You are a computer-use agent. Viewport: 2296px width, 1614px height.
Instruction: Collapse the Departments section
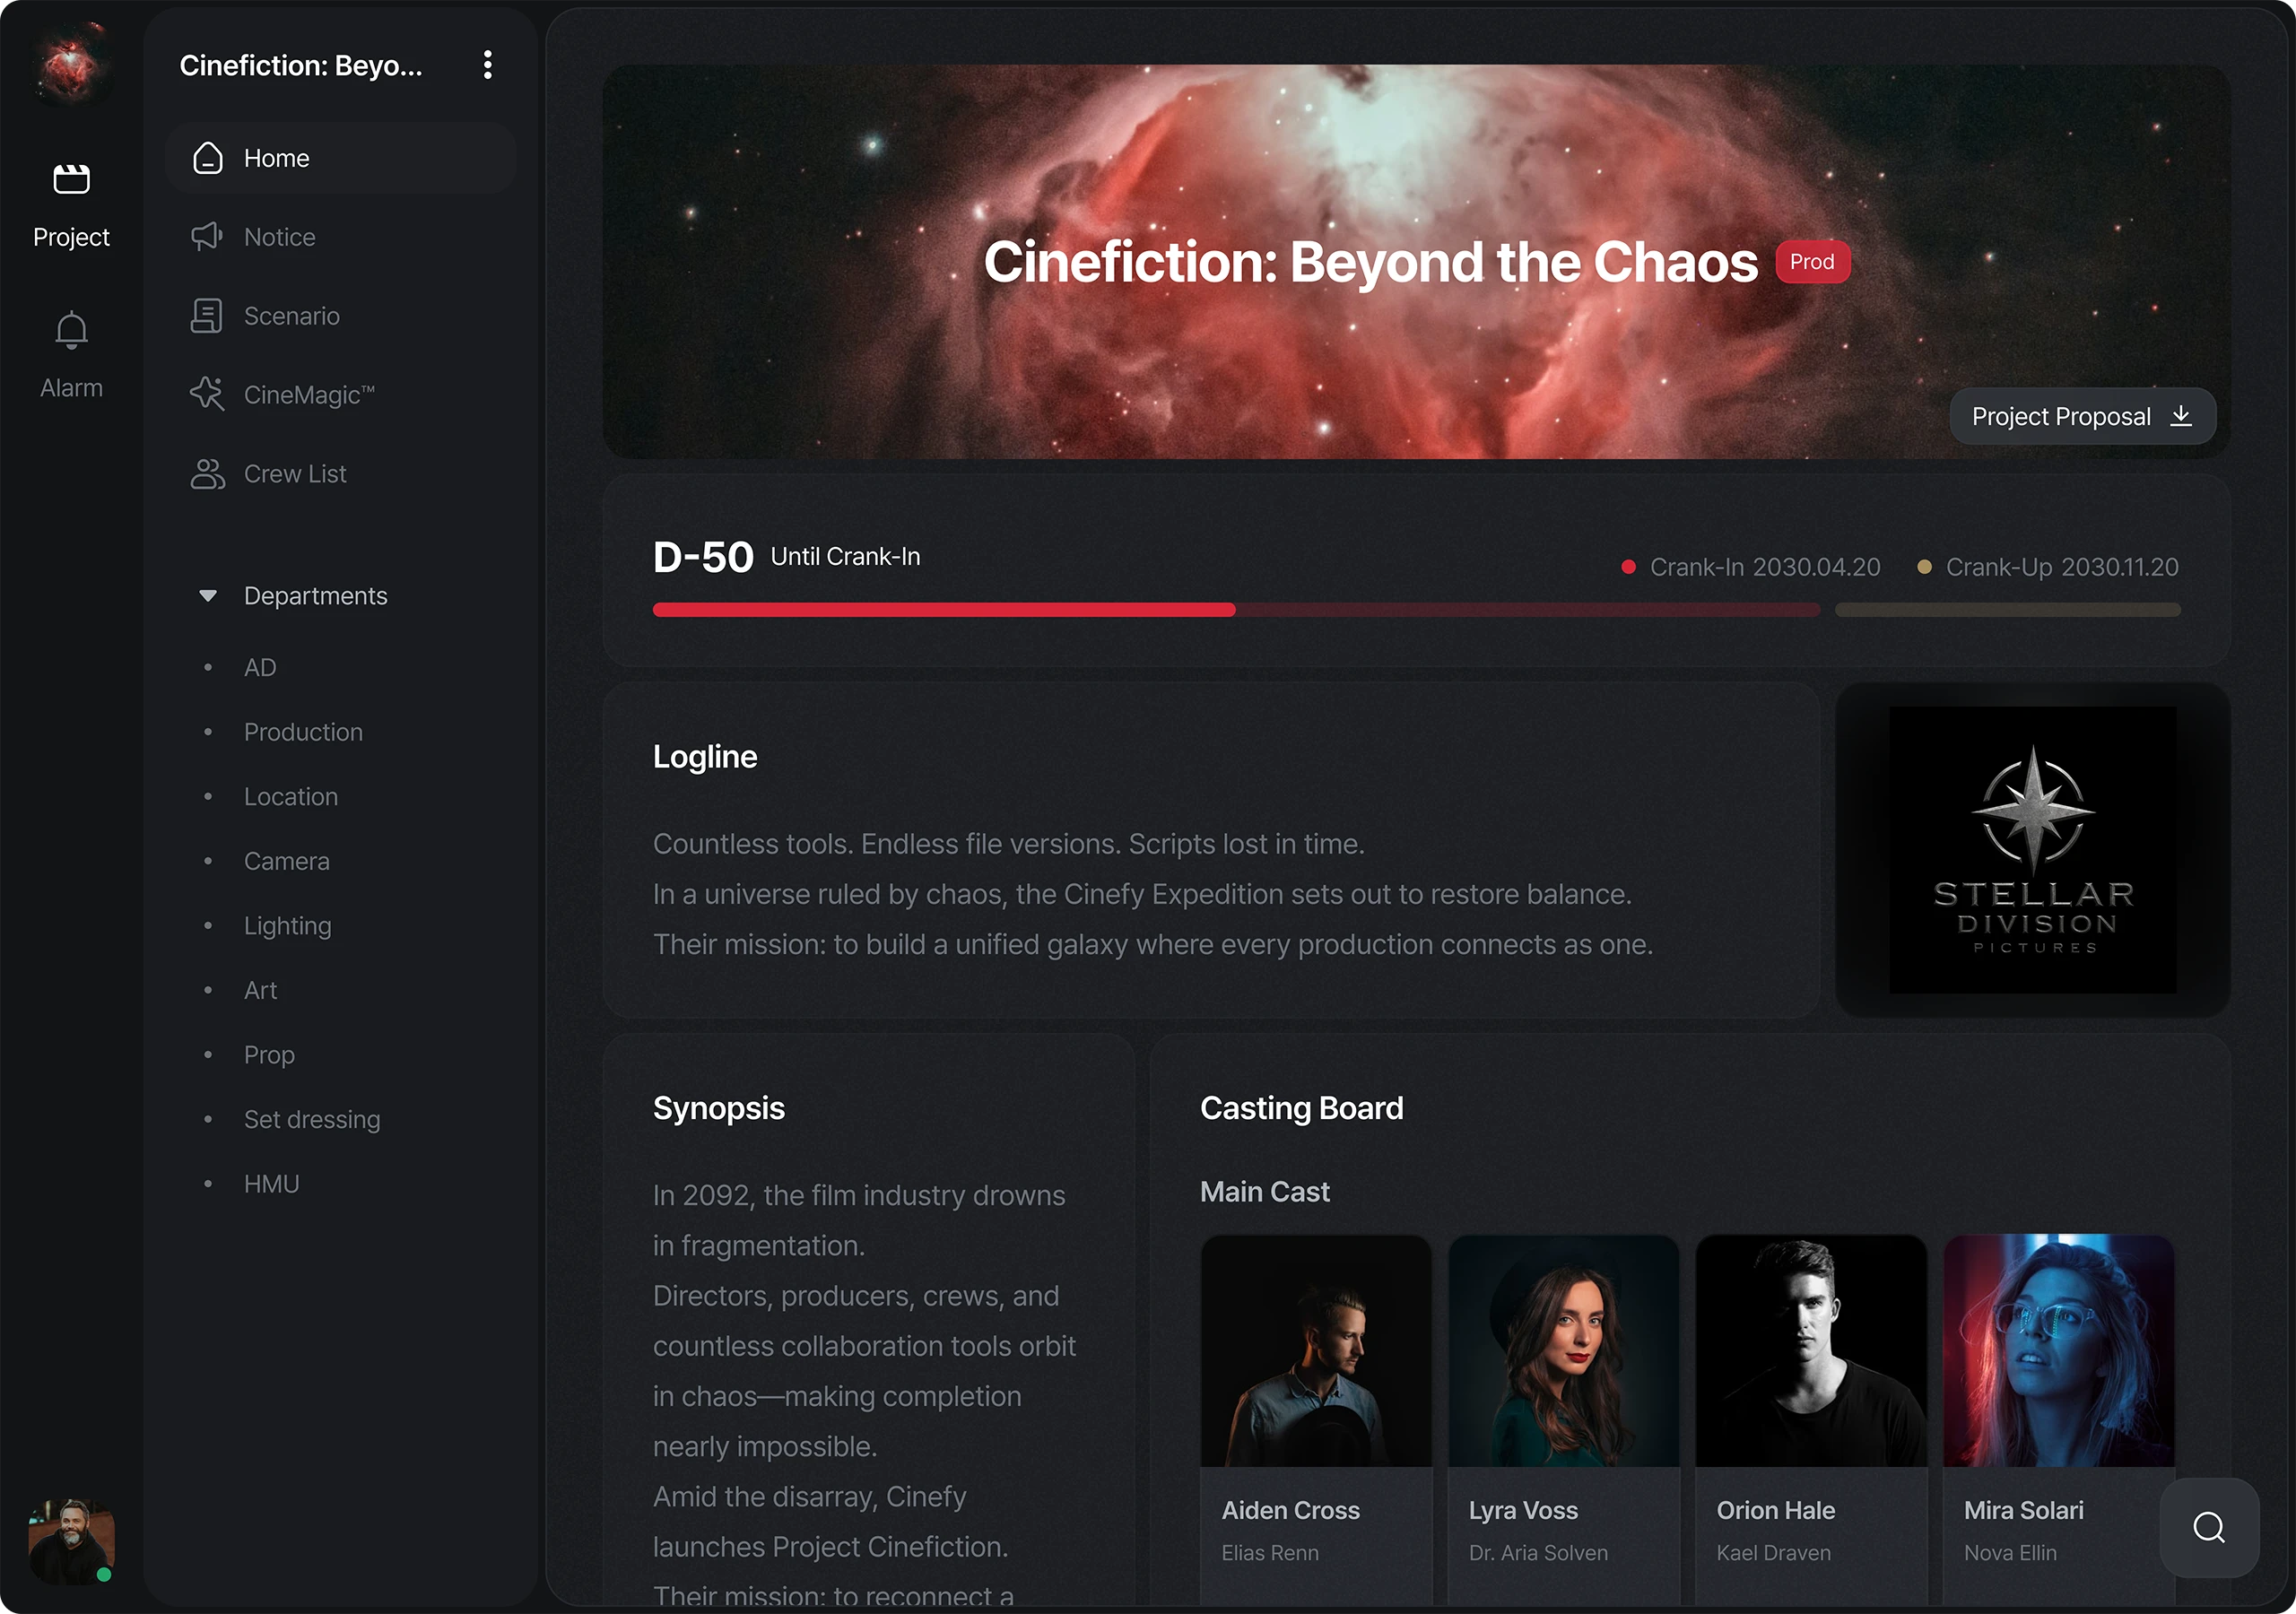click(208, 596)
